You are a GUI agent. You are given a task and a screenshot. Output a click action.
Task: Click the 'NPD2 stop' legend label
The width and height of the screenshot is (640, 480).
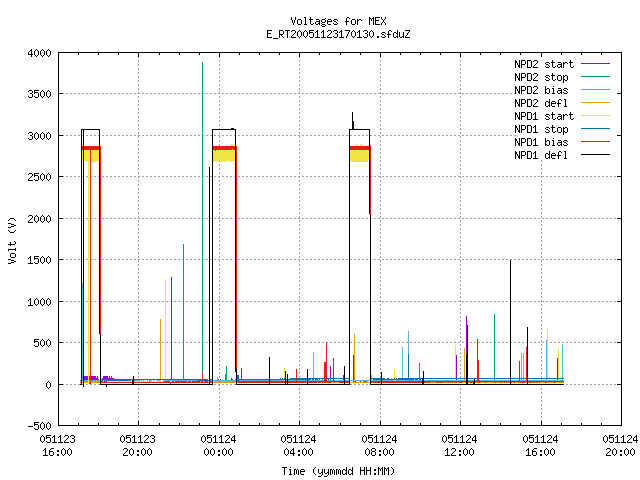coord(541,77)
